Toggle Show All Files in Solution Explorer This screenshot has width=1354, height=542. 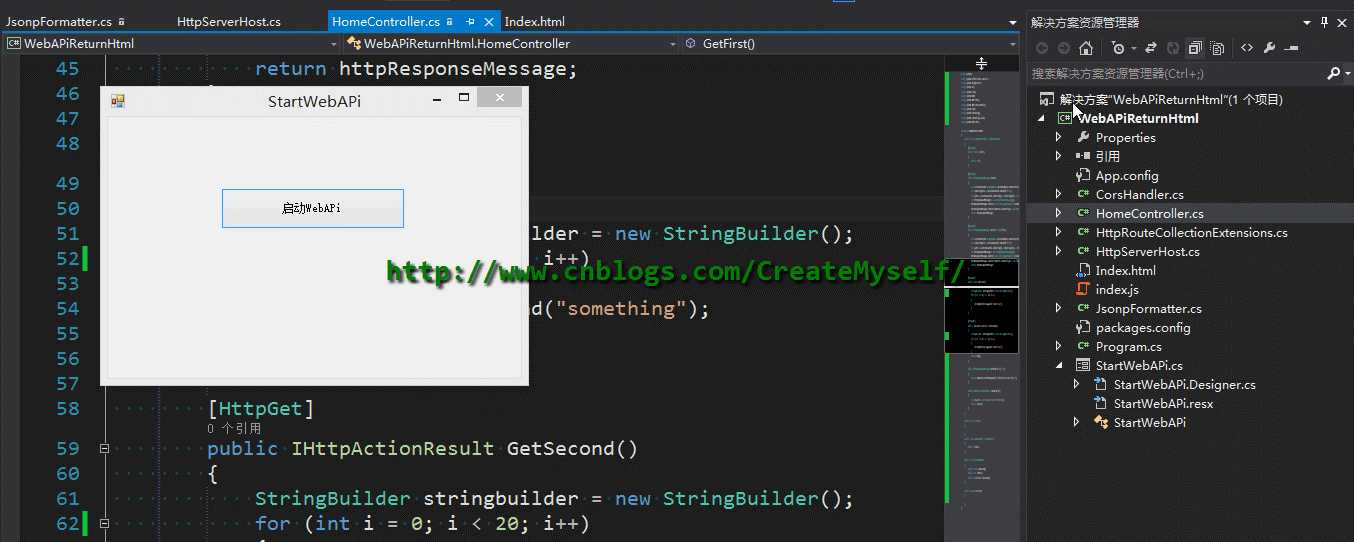click(1217, 48)
